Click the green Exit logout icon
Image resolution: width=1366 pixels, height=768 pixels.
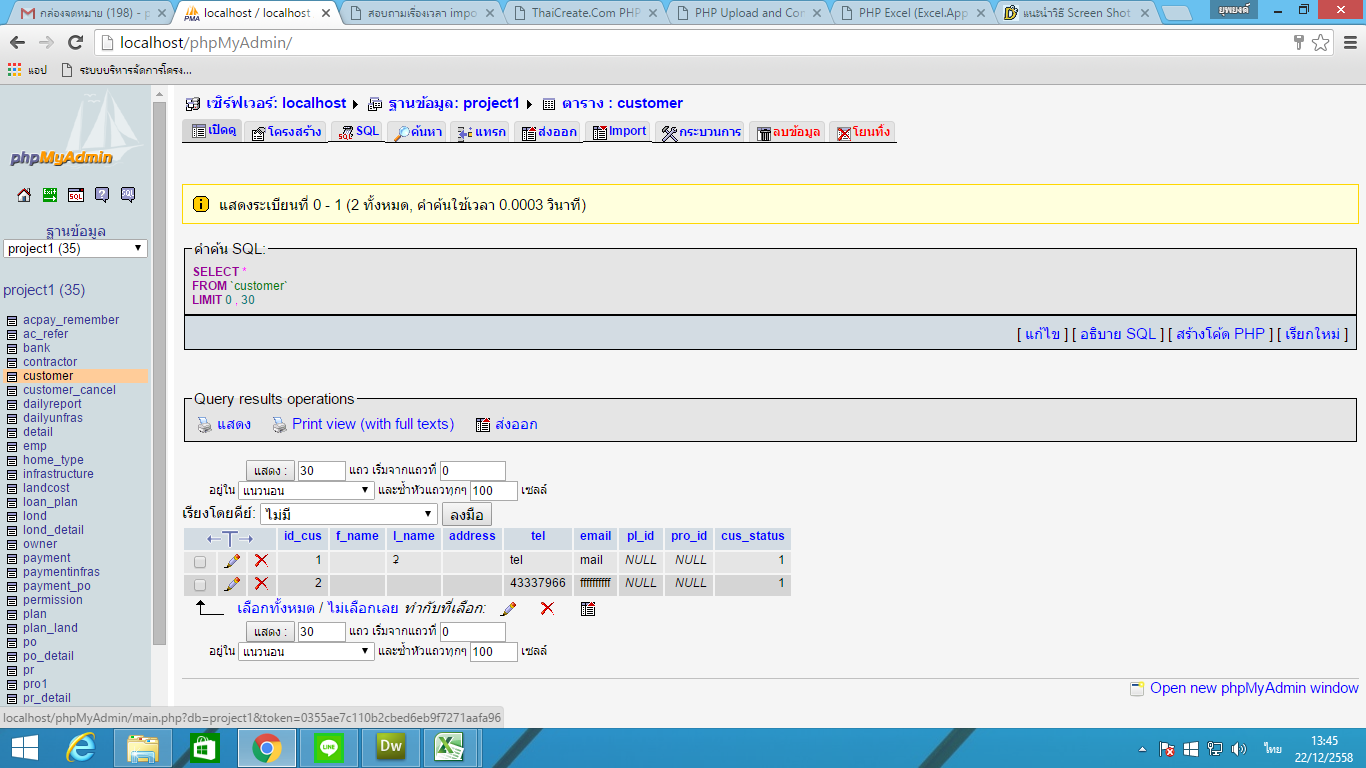click(48, 195)
